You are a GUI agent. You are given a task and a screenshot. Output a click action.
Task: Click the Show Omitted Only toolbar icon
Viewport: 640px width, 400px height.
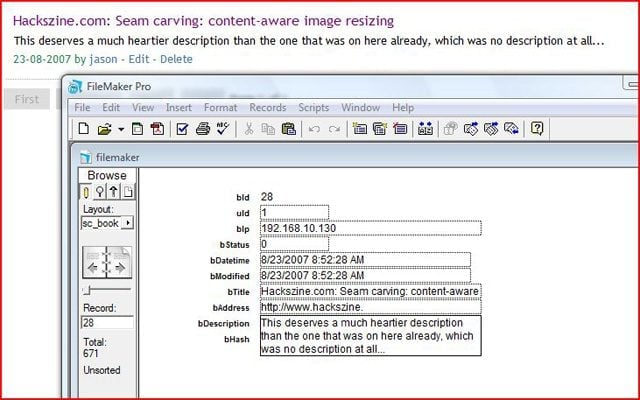[511, 129]
